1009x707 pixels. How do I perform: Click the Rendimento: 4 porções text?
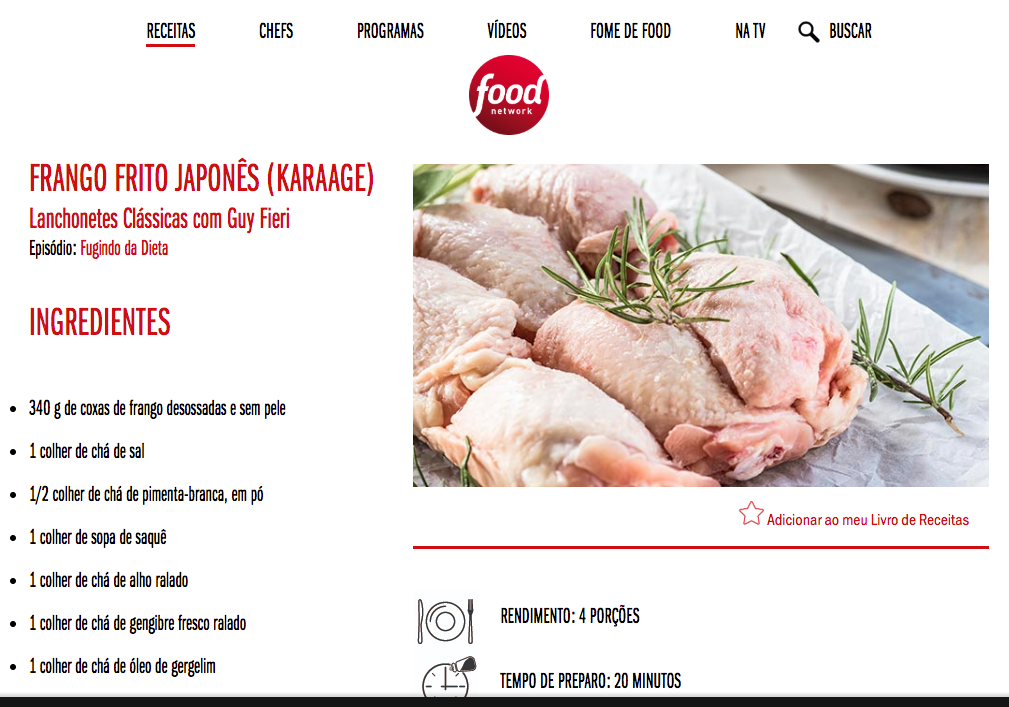(570, 616)
